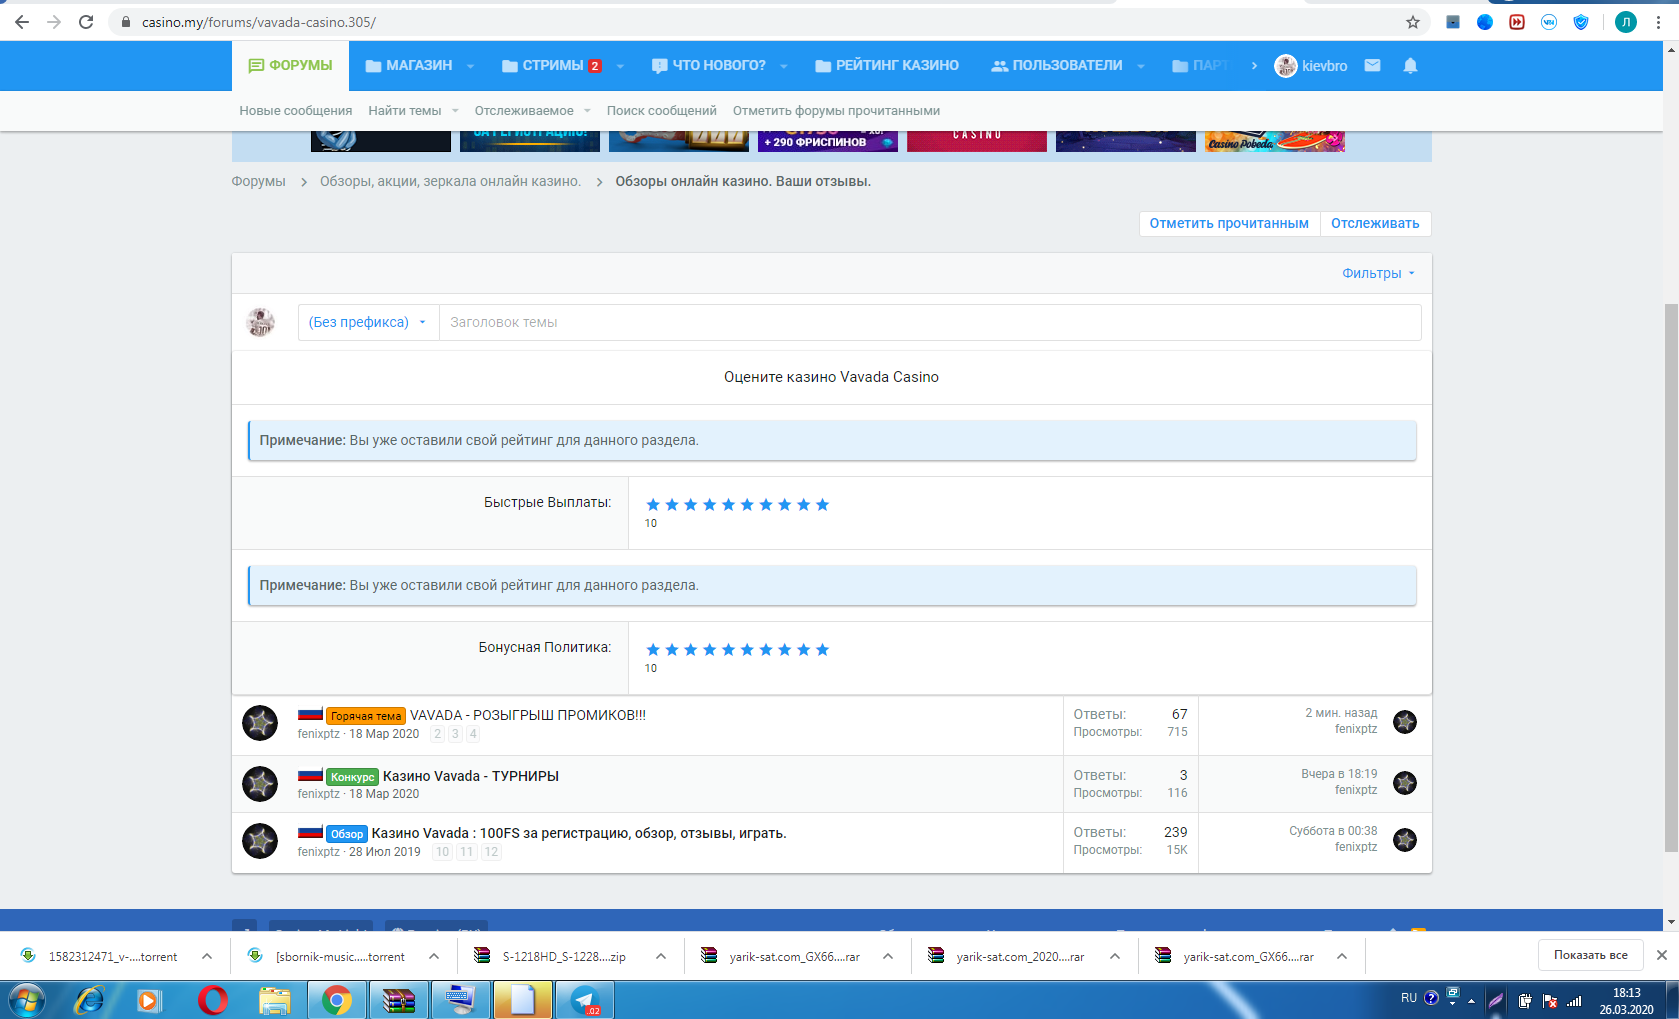
Task: Close the downloads bar
Action: point(1662,955)
